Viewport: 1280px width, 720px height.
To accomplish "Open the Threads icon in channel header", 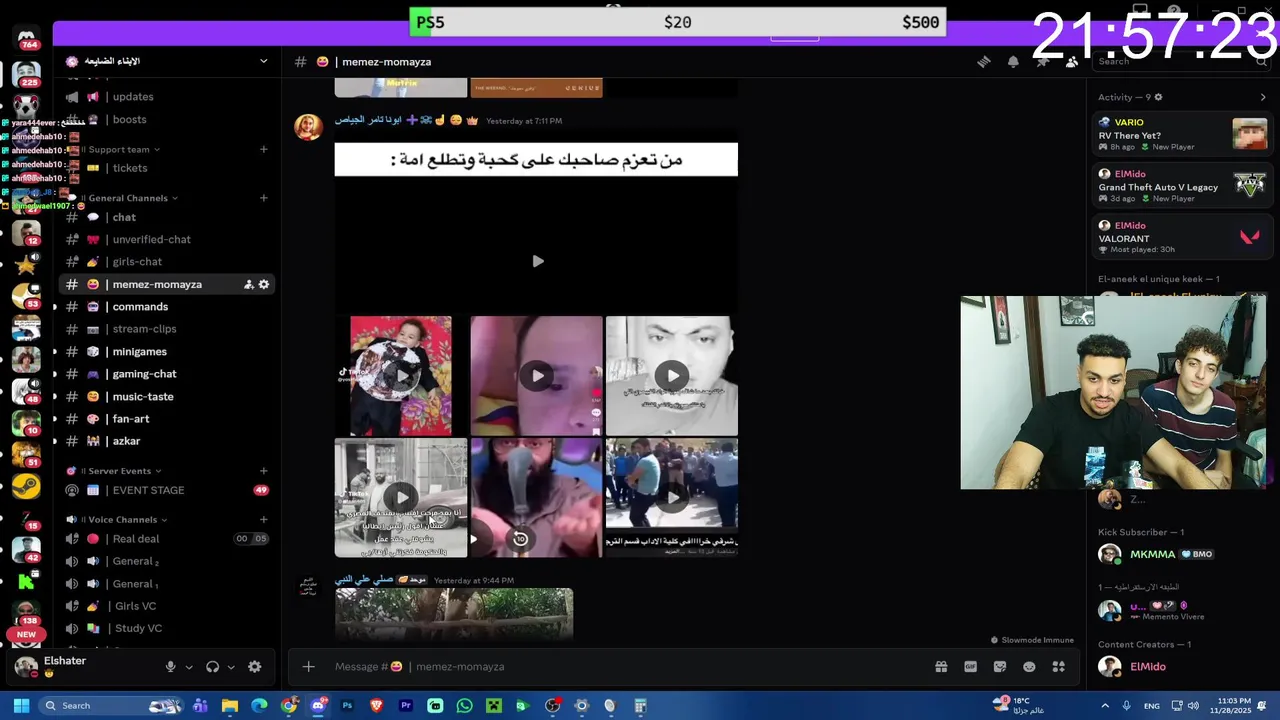I will [x=984, y=62].
